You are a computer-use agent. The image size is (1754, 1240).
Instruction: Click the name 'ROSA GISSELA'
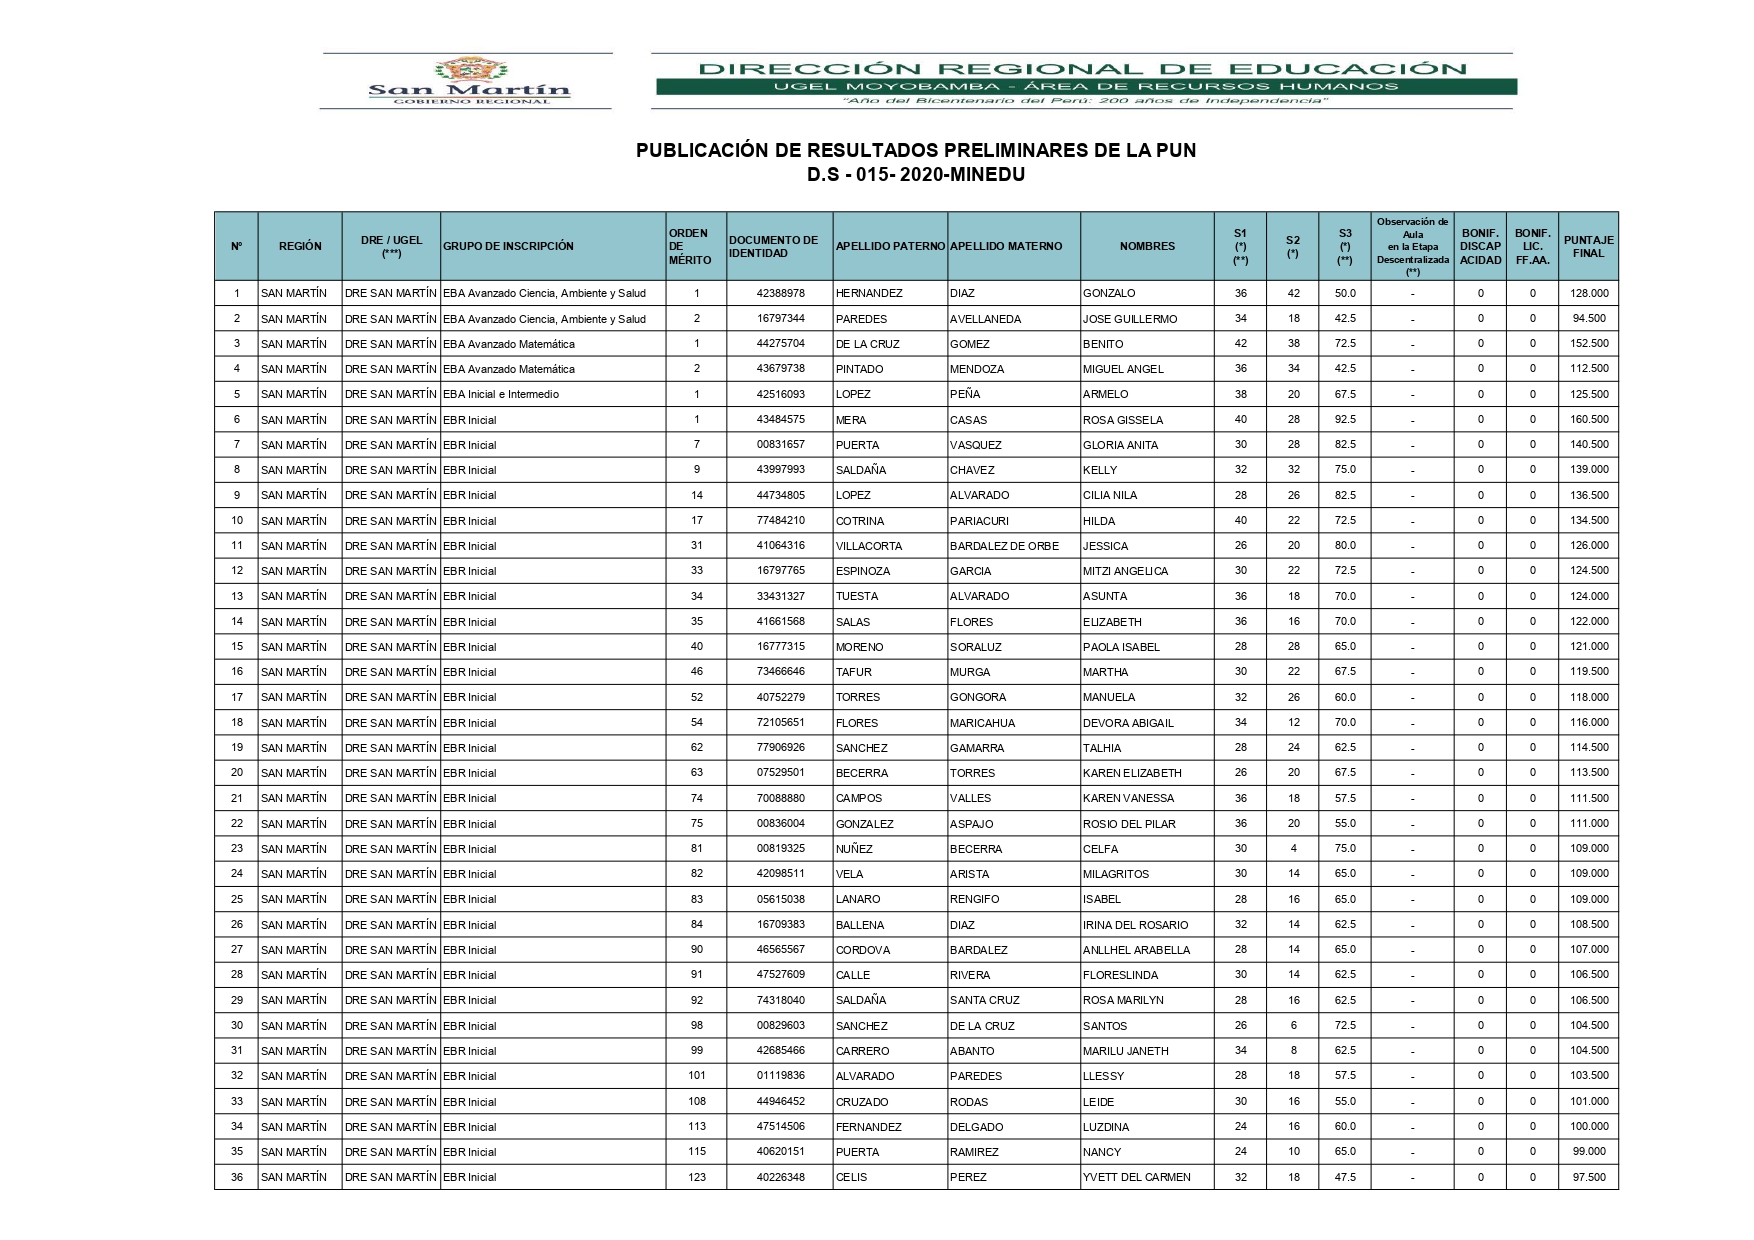coord(1123,420)
